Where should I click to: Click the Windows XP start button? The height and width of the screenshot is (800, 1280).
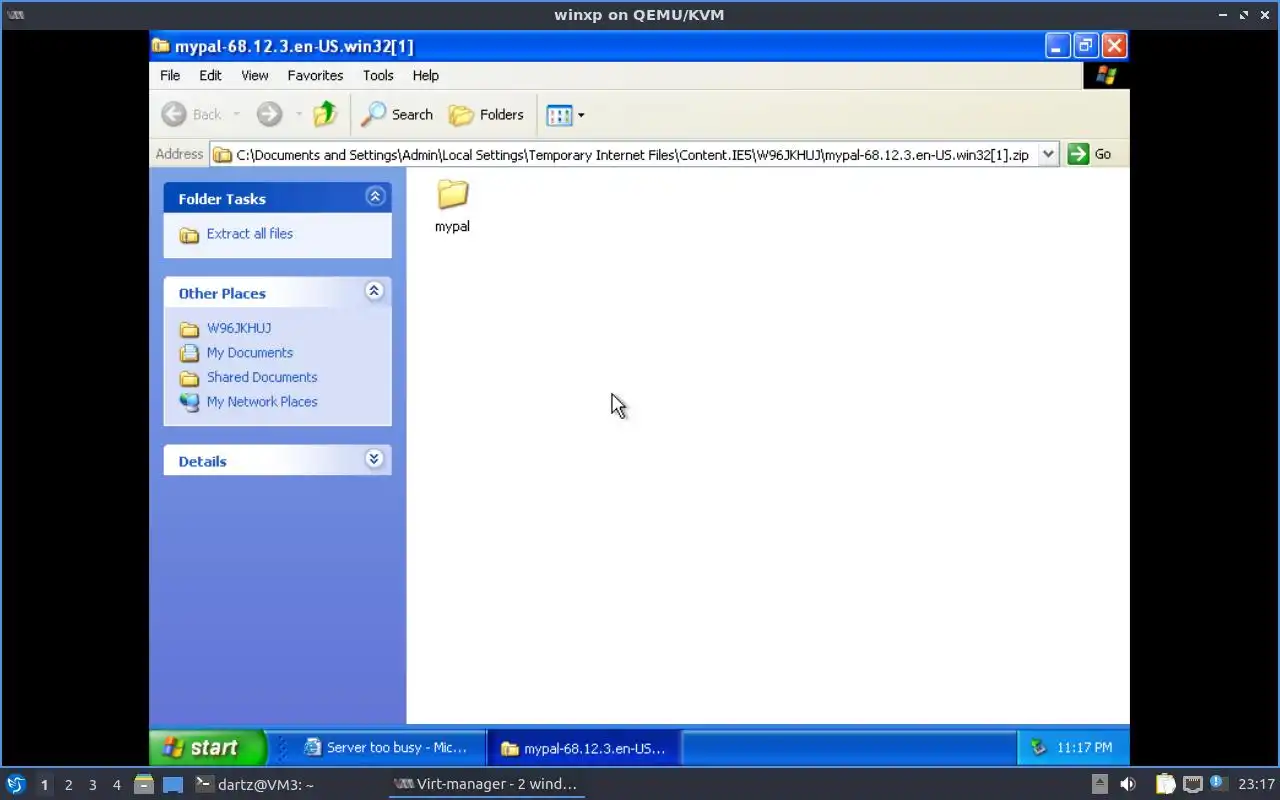(x=208, y=747)
